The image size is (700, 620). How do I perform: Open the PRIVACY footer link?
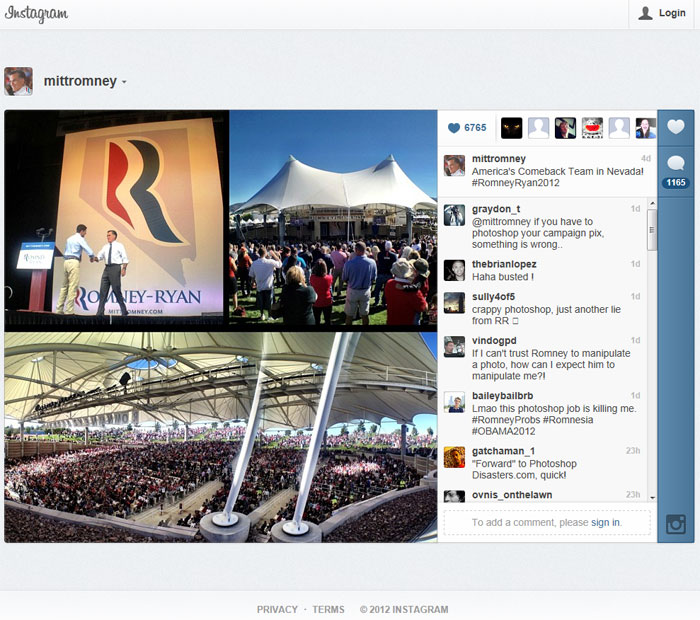(x=277, y=609)
